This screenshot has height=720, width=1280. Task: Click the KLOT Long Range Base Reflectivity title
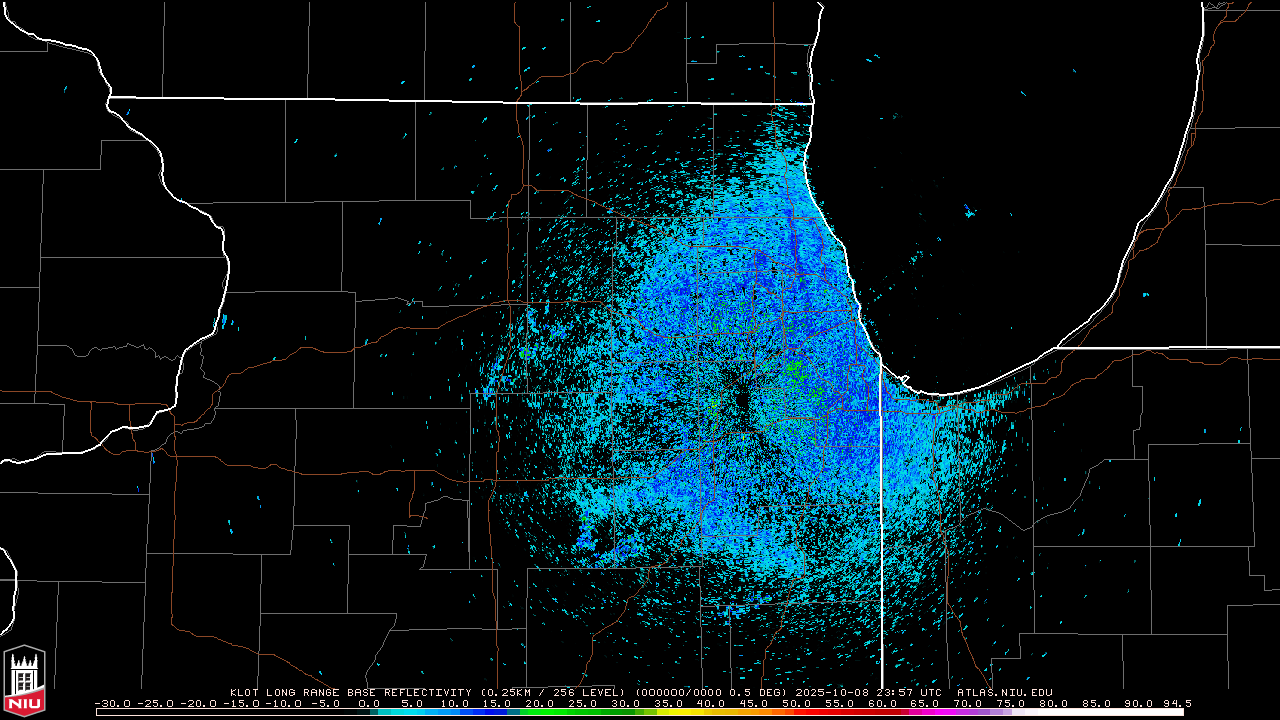350,692
